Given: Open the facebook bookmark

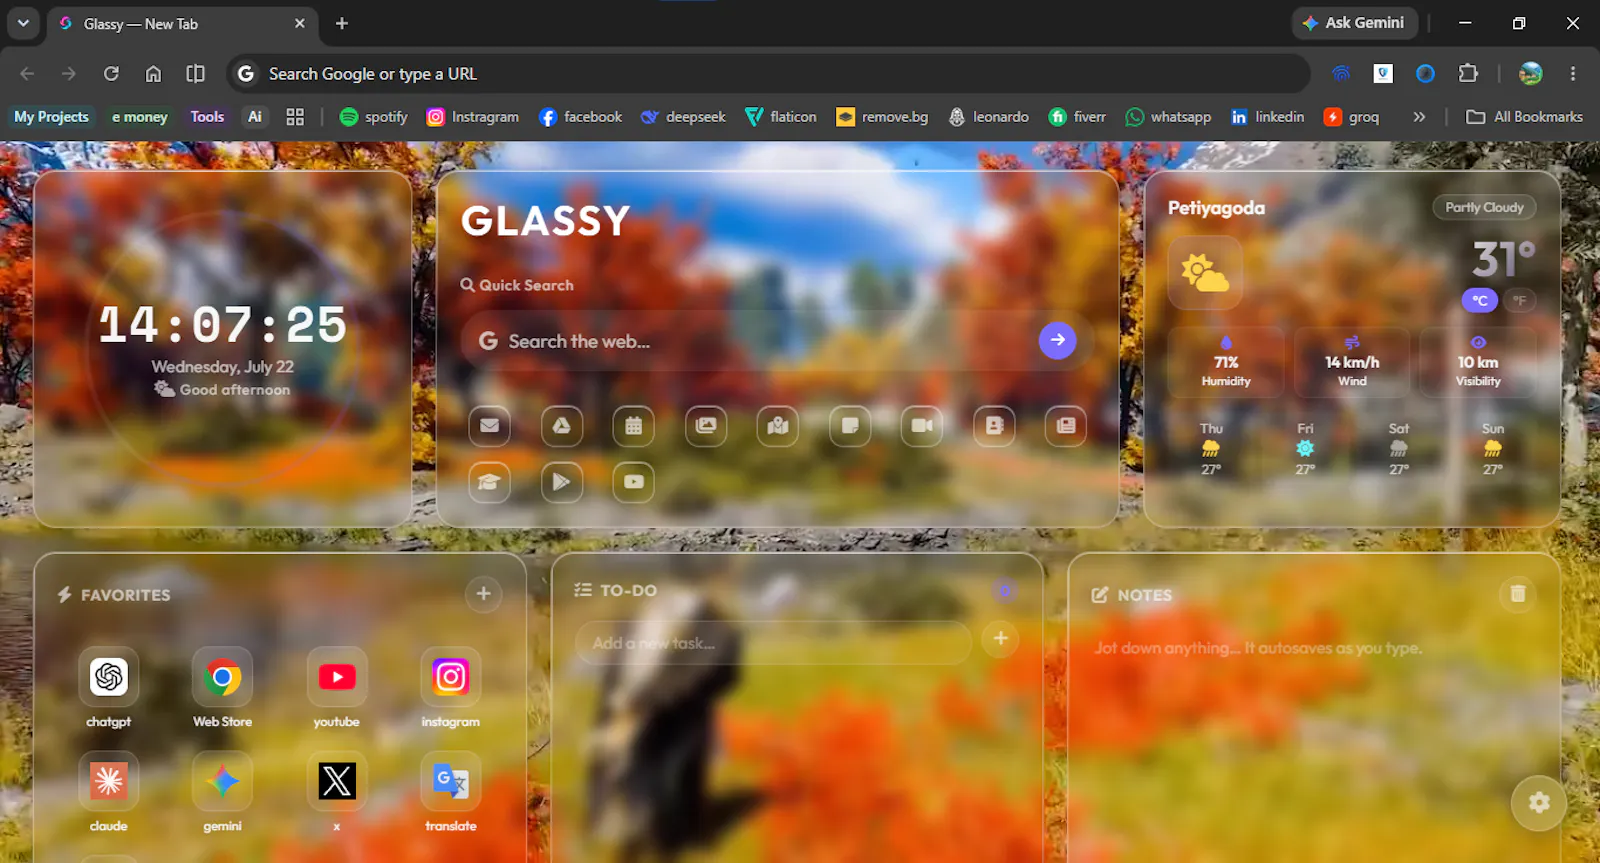Looking at the screenshot, I should [581, 117].
